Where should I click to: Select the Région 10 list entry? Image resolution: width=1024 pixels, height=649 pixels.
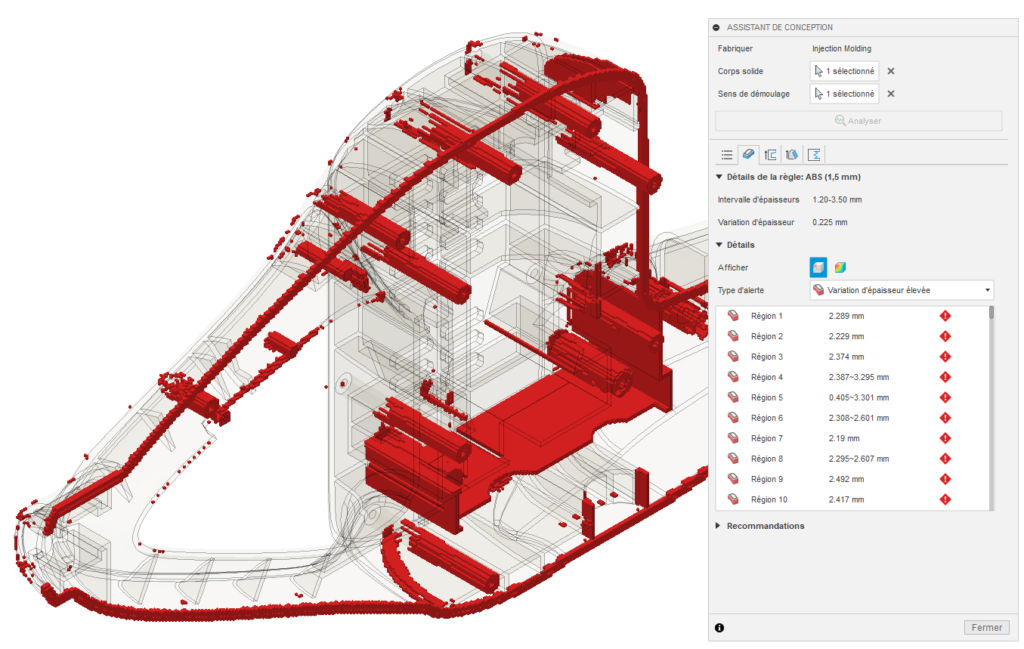click(769, 499)
